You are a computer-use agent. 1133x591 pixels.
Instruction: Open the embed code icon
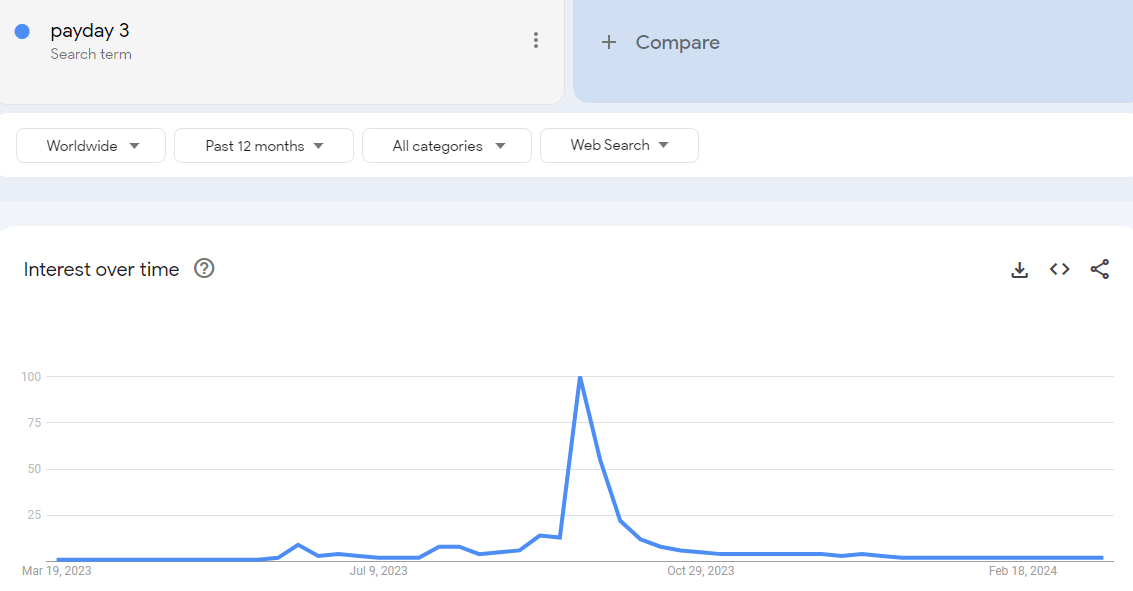[x=1059, y=269]
